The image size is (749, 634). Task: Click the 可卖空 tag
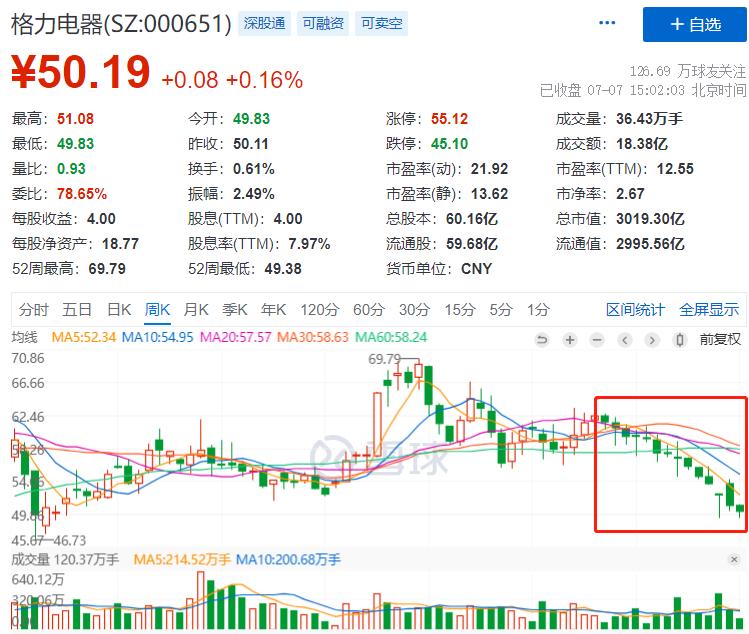[x=381, y=23]
